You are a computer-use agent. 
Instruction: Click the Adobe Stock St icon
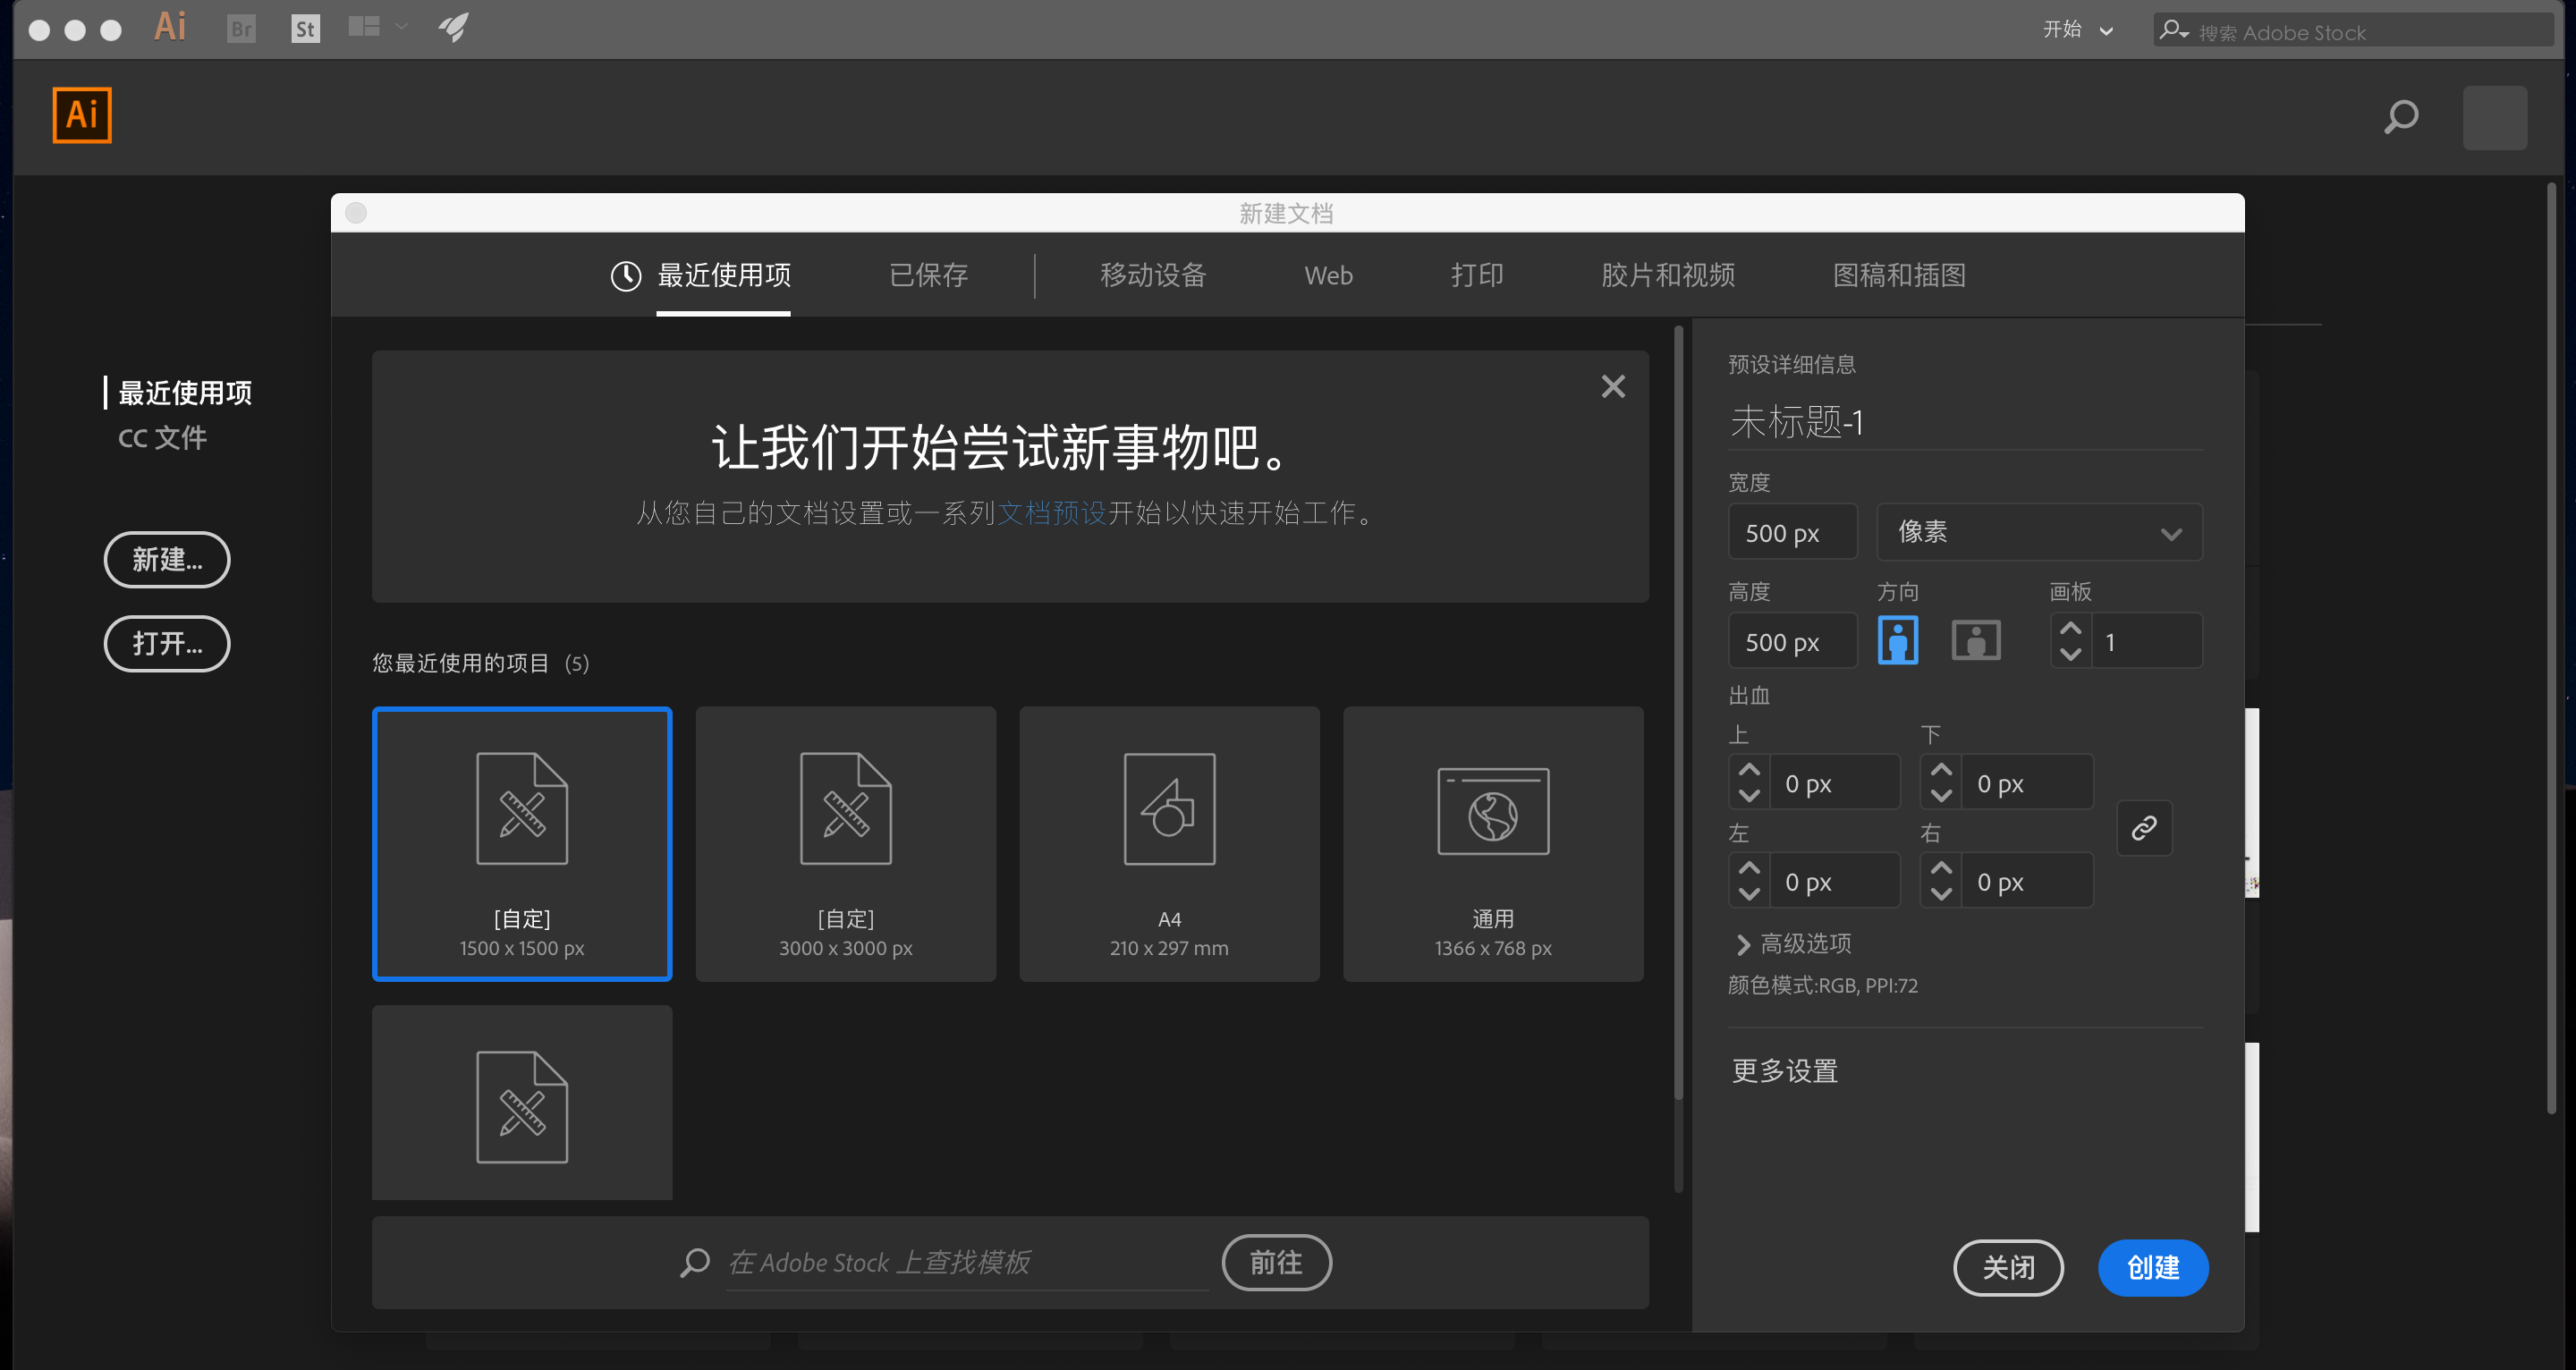[305, 29]
